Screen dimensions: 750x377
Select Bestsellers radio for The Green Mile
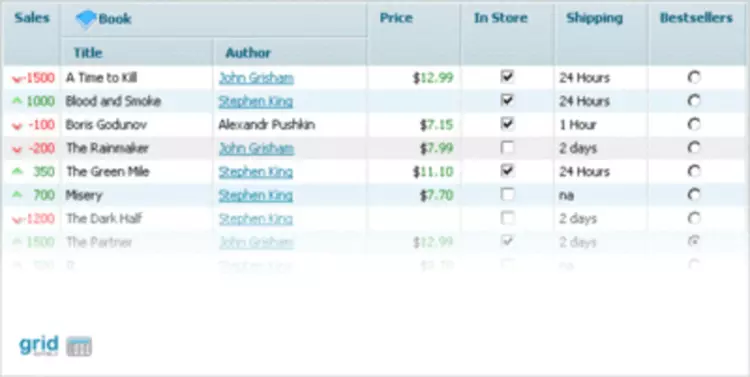tap(694, 171)
